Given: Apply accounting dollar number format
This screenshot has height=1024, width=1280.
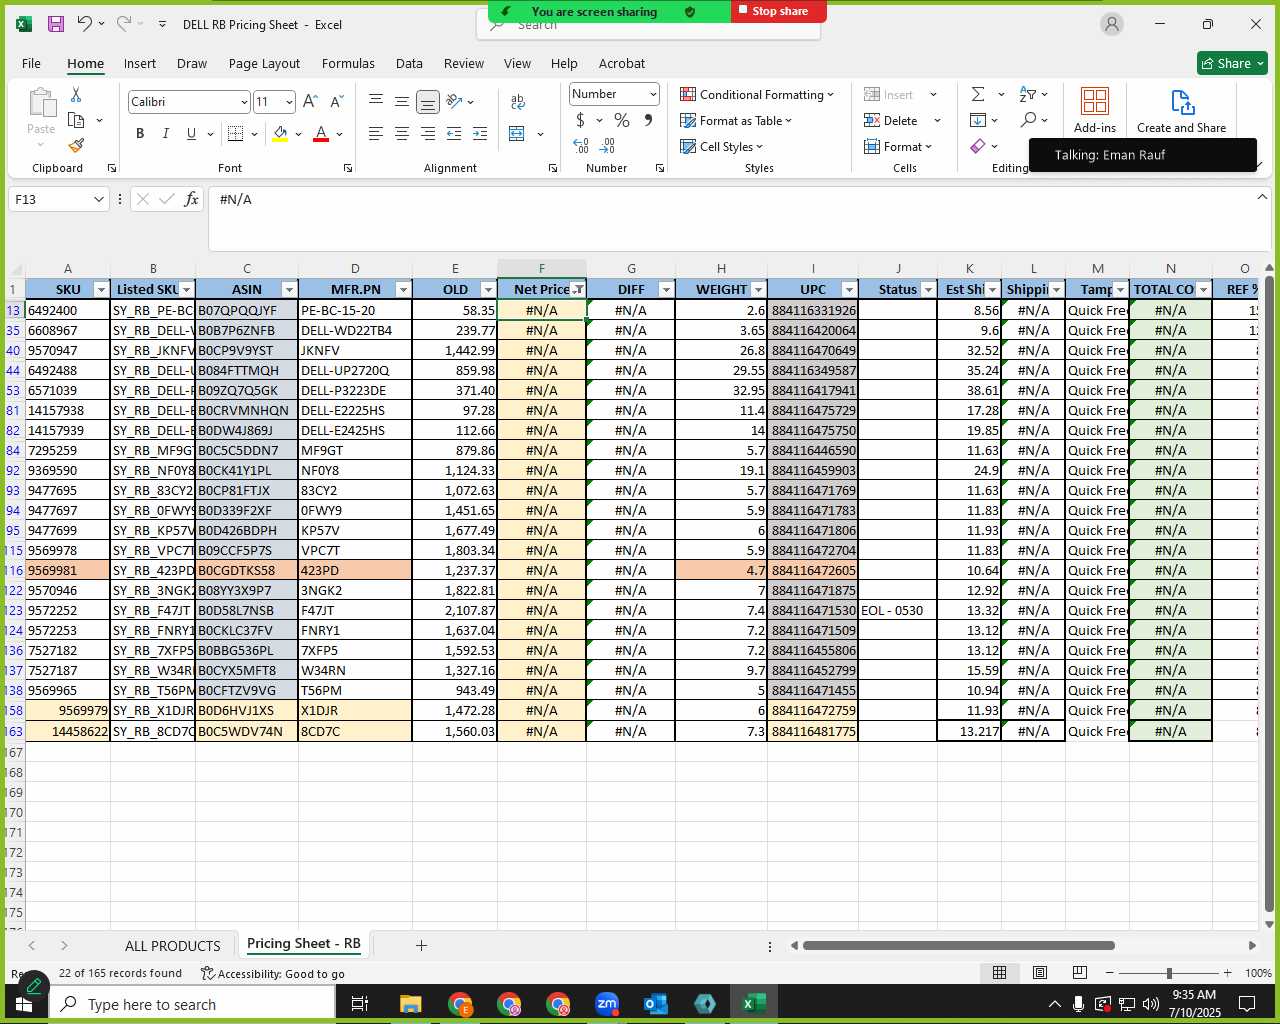Looking at the screenshot, I should [x=581, y=120].
